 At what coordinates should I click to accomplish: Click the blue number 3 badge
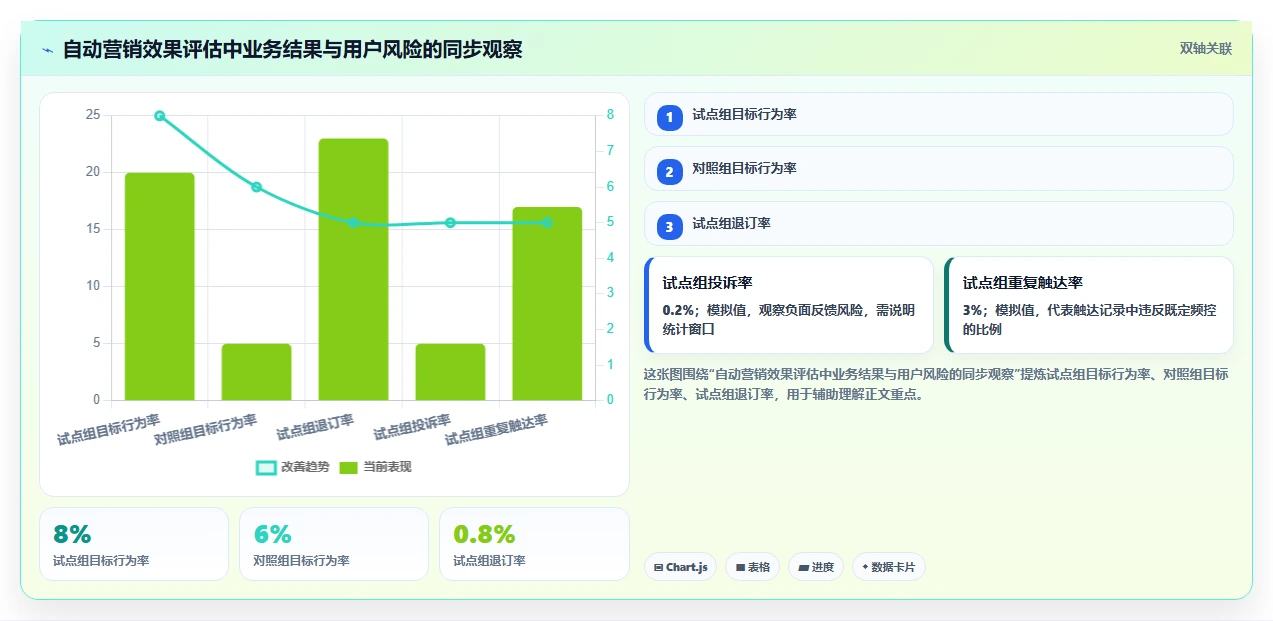670,227
